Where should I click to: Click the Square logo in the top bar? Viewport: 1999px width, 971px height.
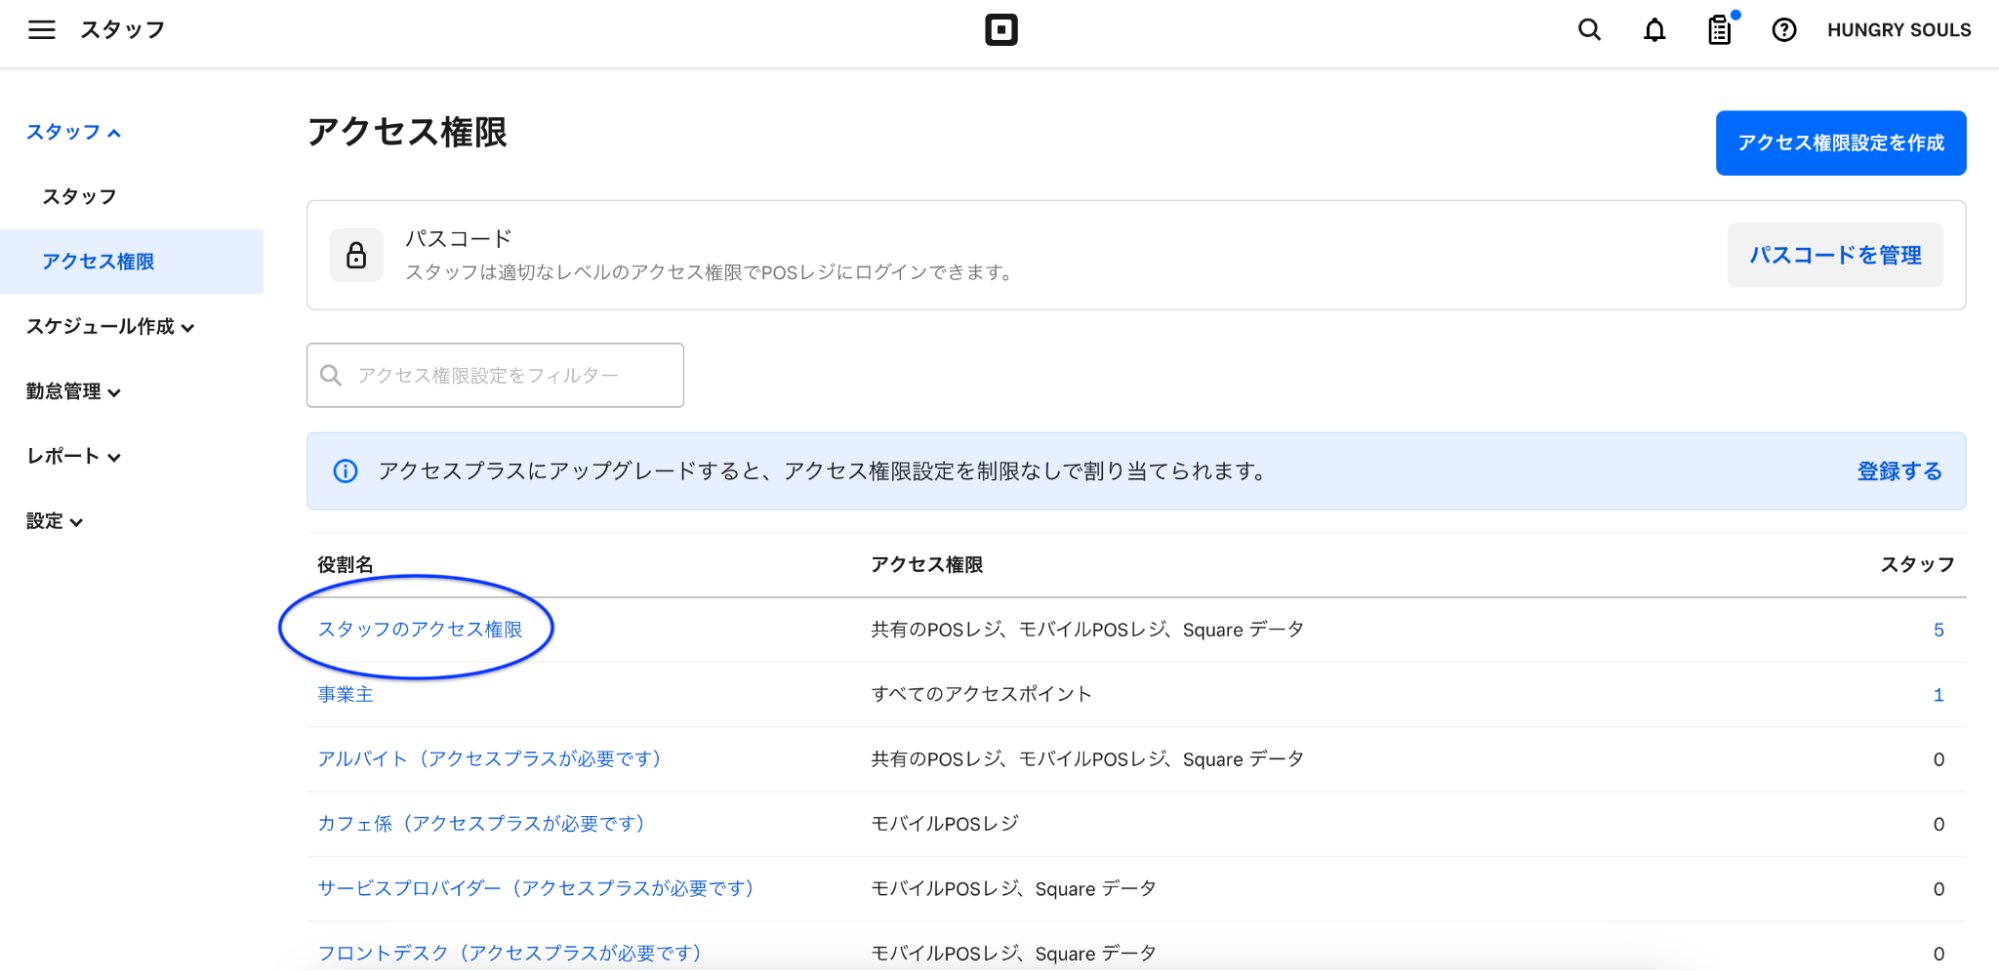coord(1001,29)
